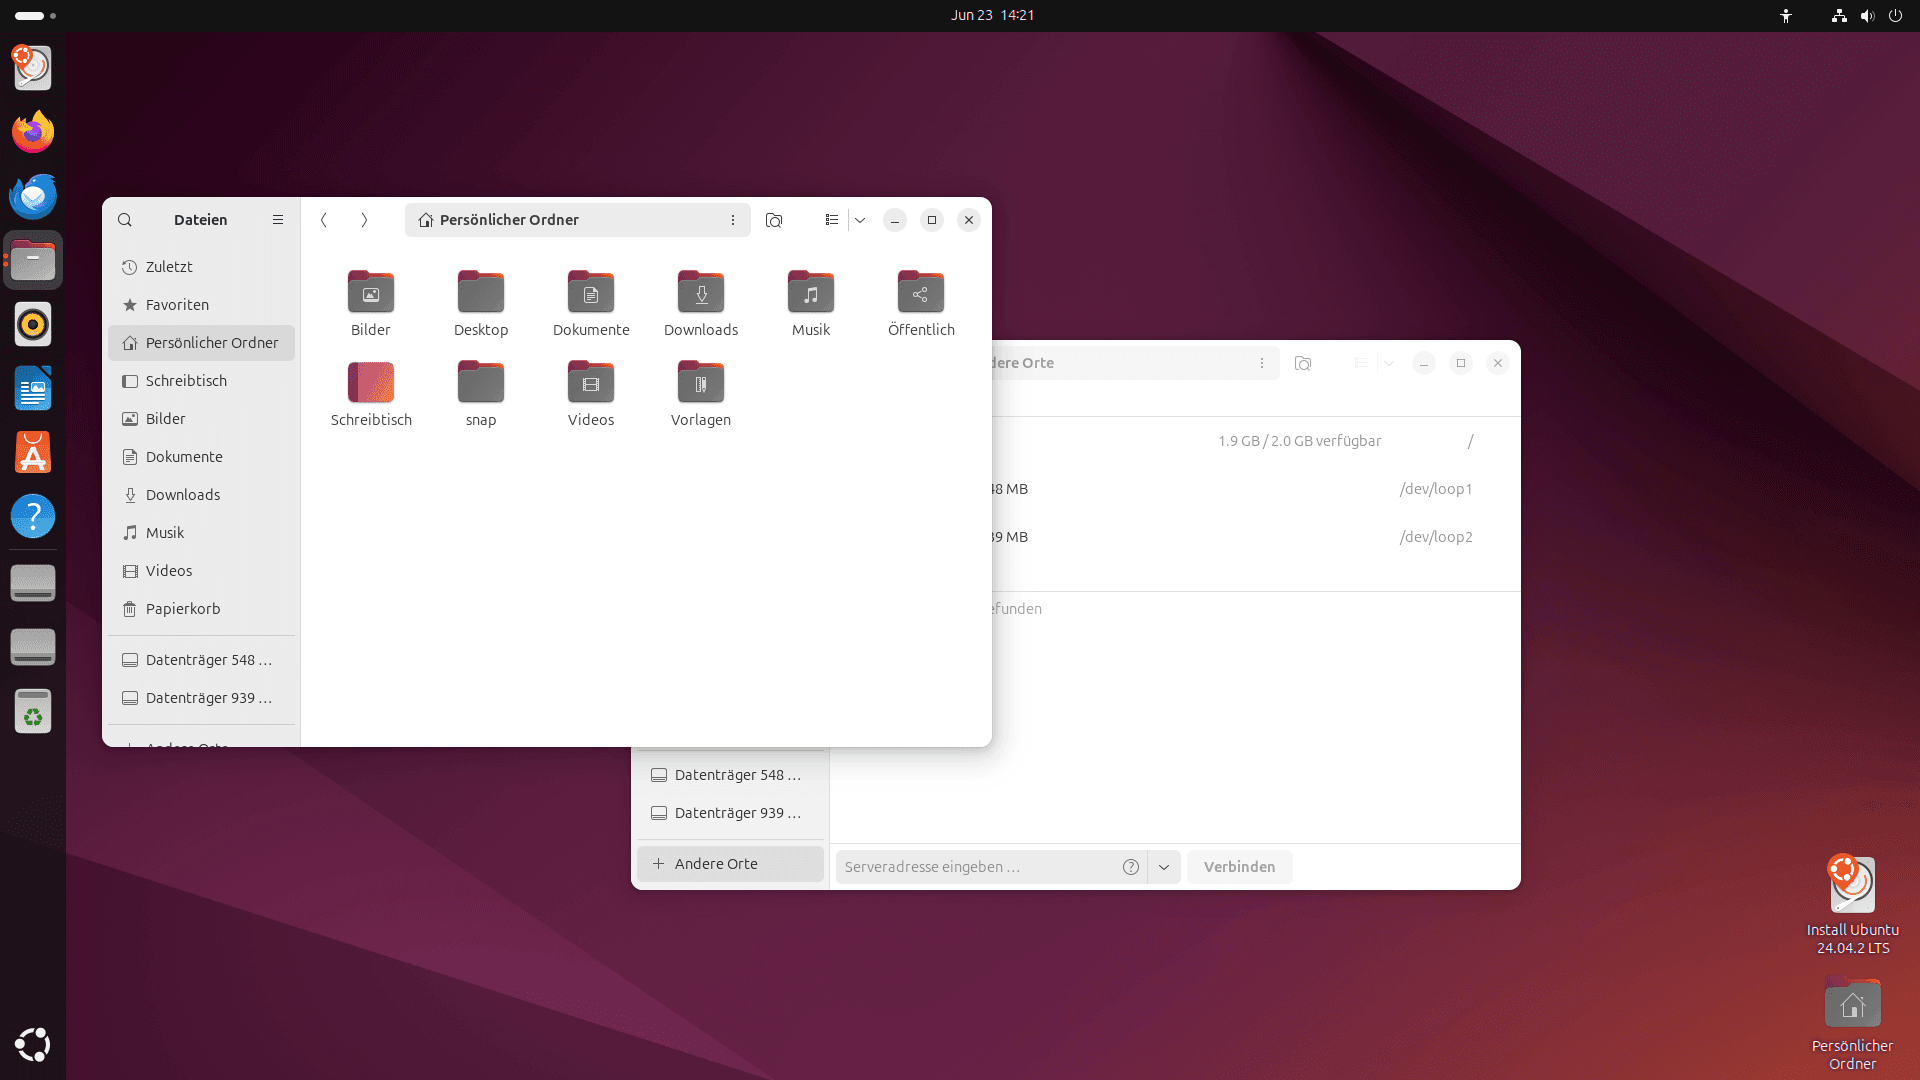
Task: Select Zuletzt in the sidebar
Action: pyautogui.click(x=201, y=267)
